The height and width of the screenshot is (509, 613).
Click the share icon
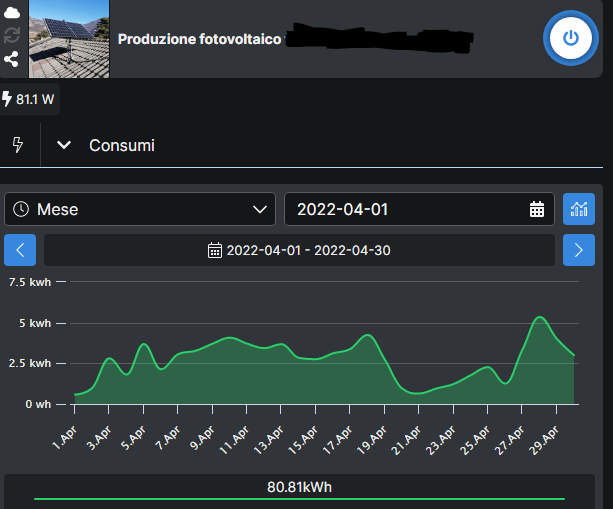(12, 58)
